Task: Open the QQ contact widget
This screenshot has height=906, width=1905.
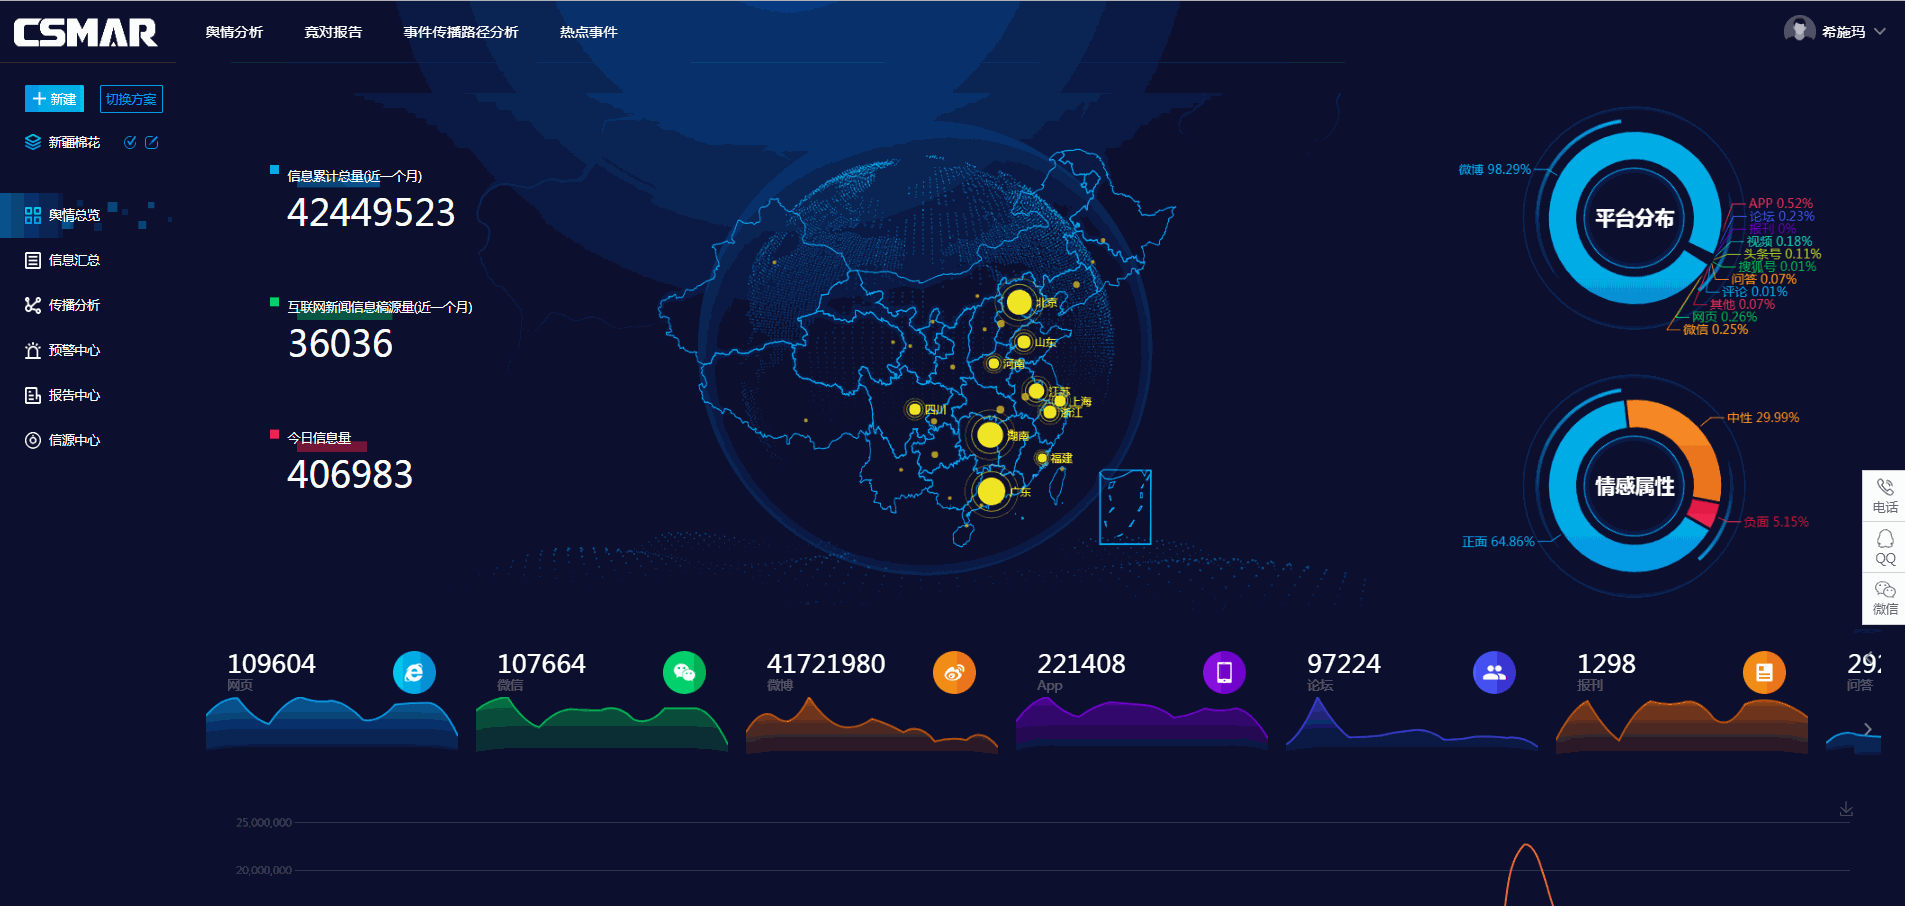Action: coord(1885,547)
